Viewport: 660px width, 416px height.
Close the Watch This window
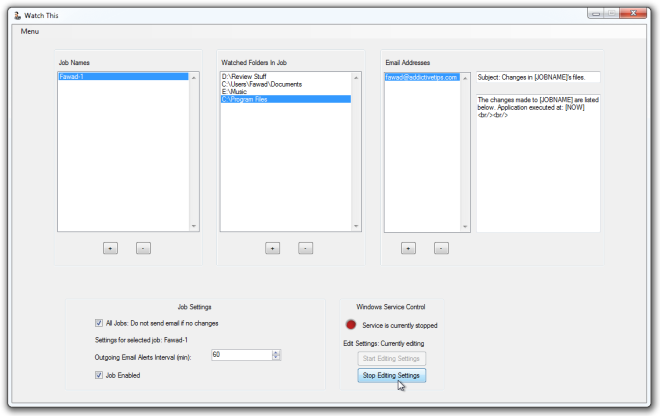pos(633,13)
